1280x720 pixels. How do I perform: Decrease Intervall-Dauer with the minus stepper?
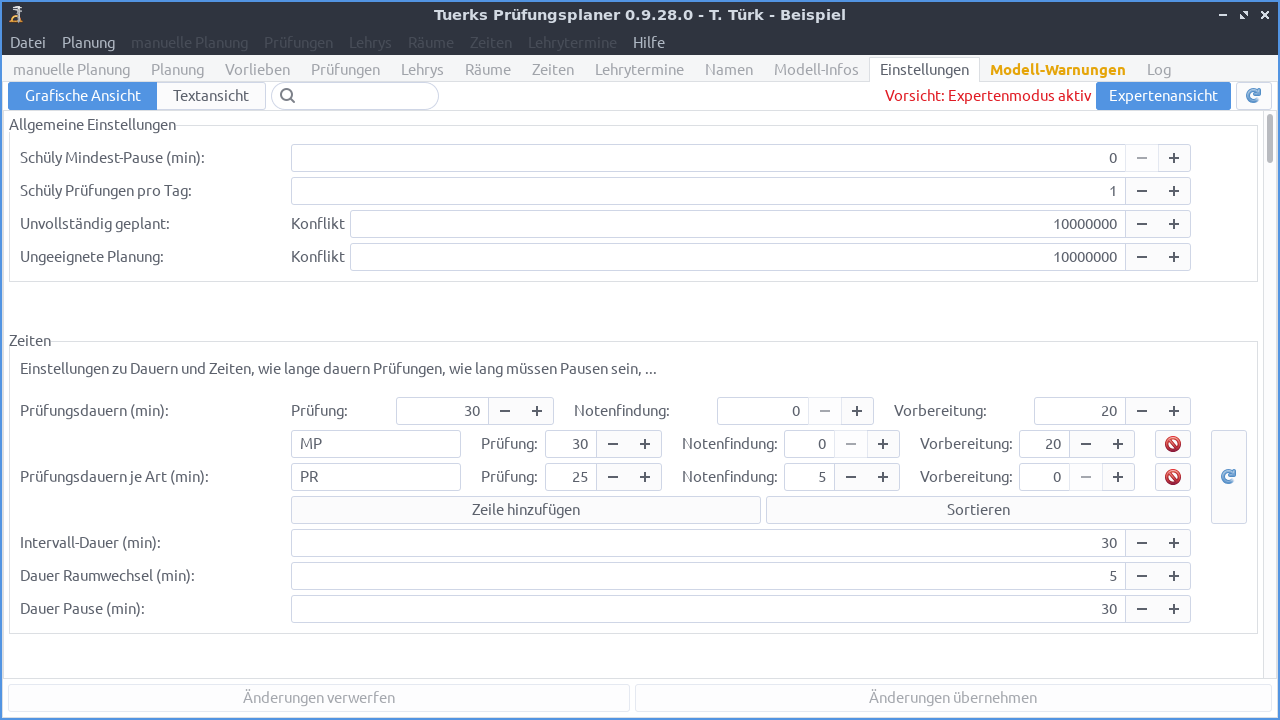1141,542
